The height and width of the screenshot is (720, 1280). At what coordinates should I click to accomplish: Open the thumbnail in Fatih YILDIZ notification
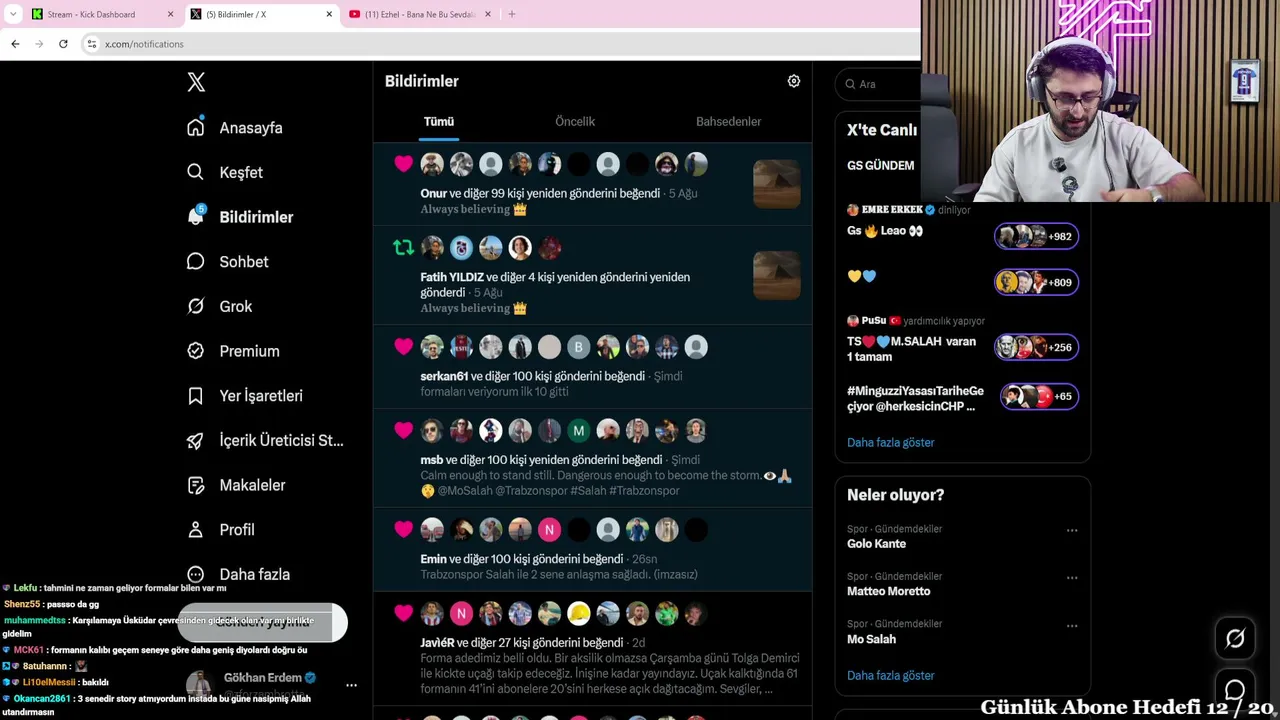point(776,275)
